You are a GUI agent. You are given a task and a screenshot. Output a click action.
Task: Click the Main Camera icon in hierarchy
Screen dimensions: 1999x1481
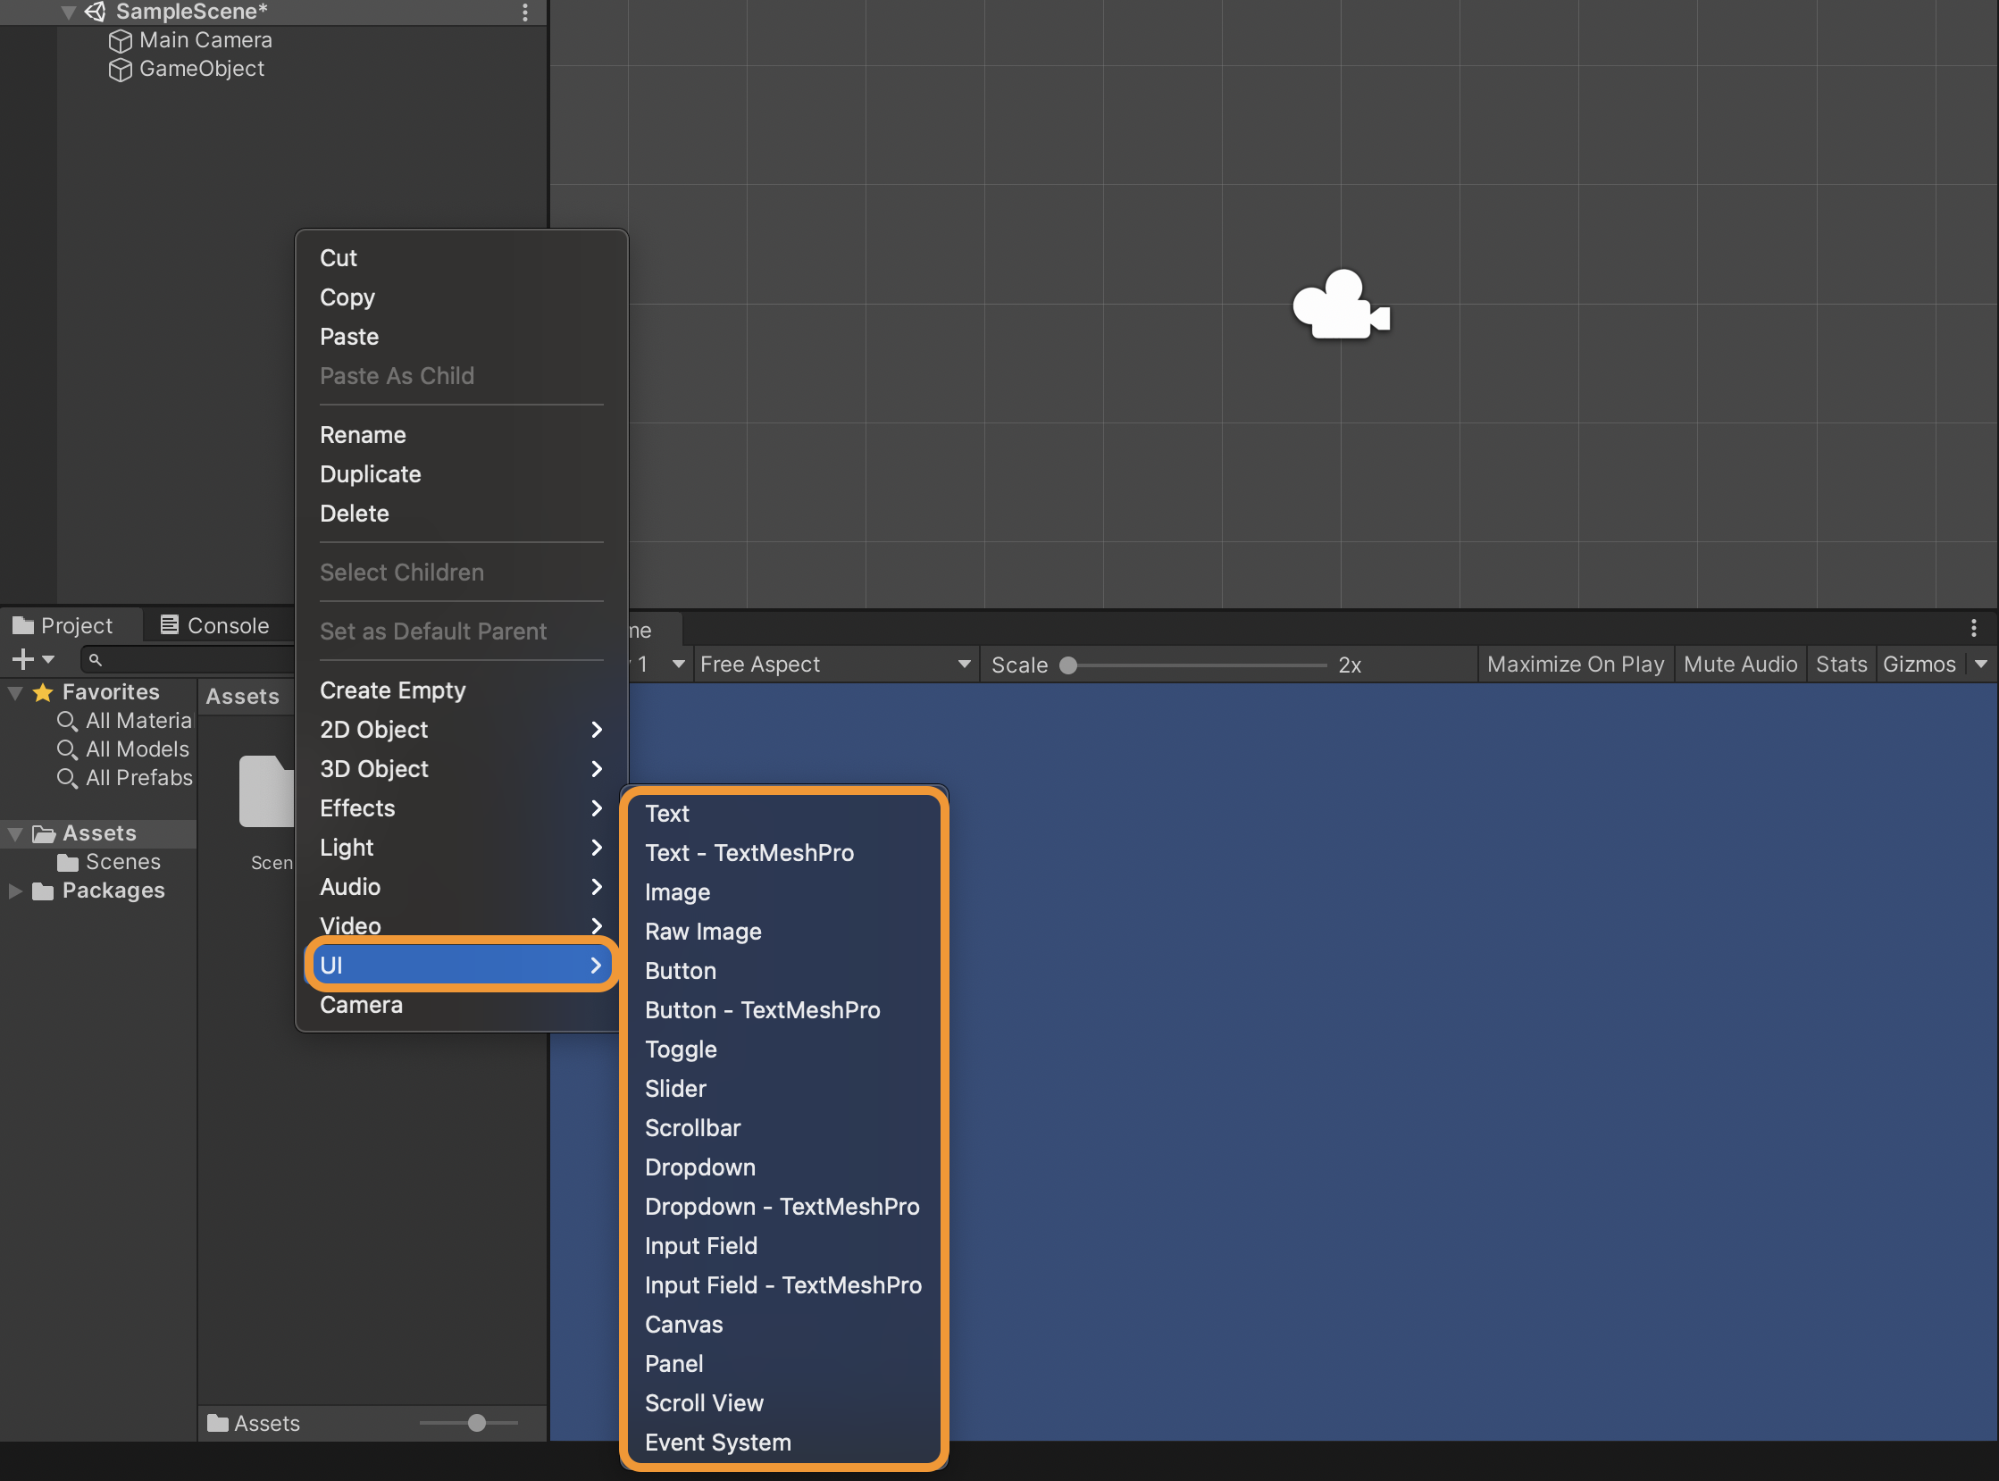[117, 39]
